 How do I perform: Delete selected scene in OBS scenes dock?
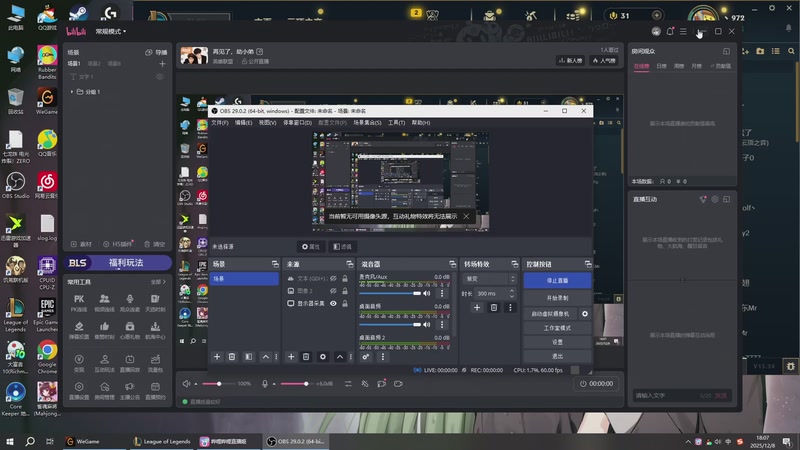[232, 357]
